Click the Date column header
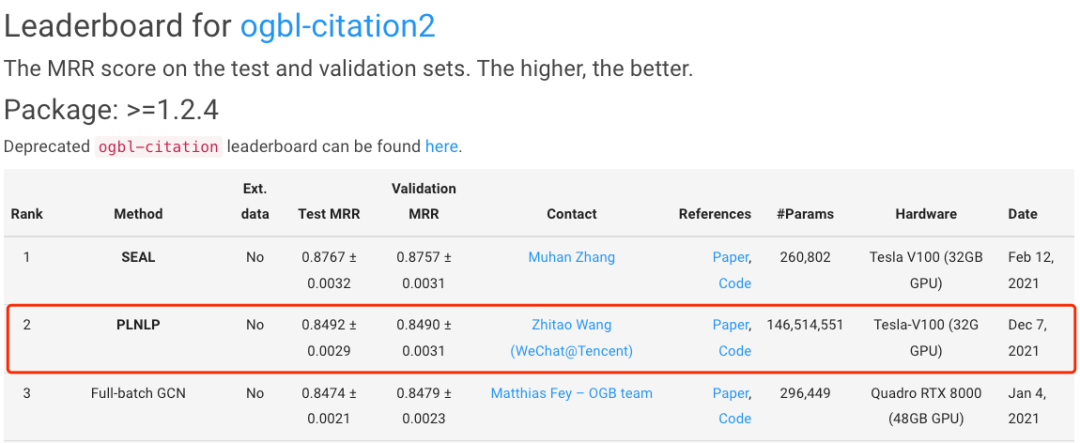 pyautogui.click(x=1022, y=214)
